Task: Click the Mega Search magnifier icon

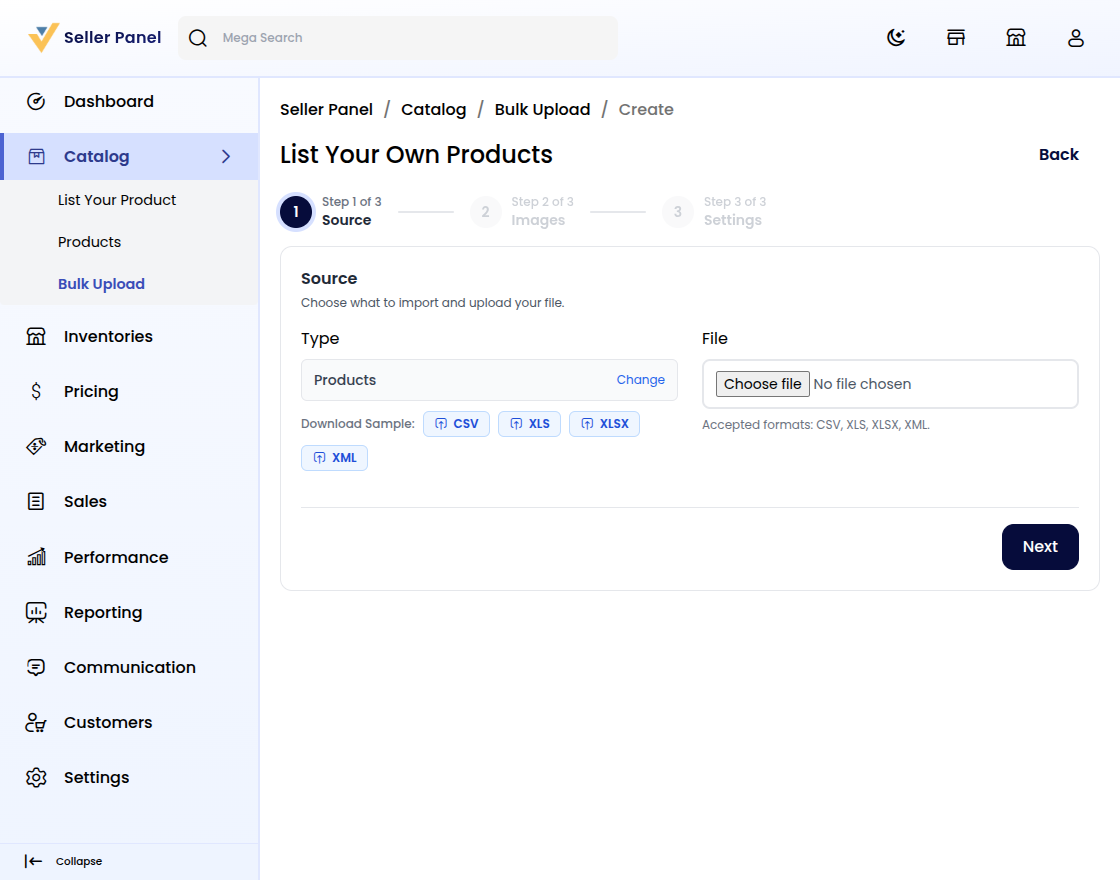Action: [198, 38]
